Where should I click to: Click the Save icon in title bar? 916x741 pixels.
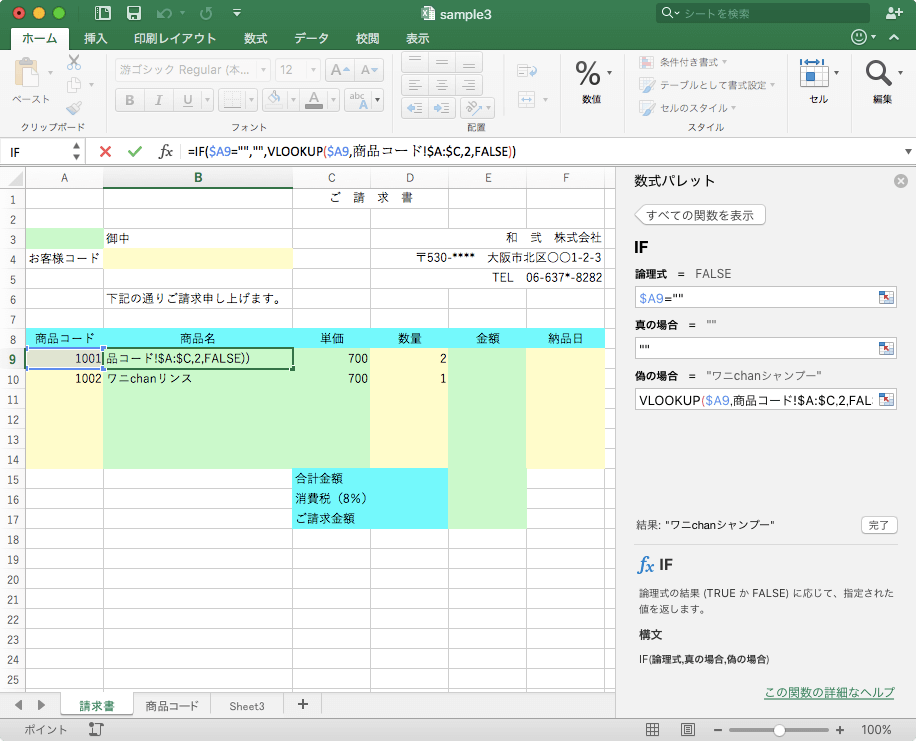[x=134, y=13]
